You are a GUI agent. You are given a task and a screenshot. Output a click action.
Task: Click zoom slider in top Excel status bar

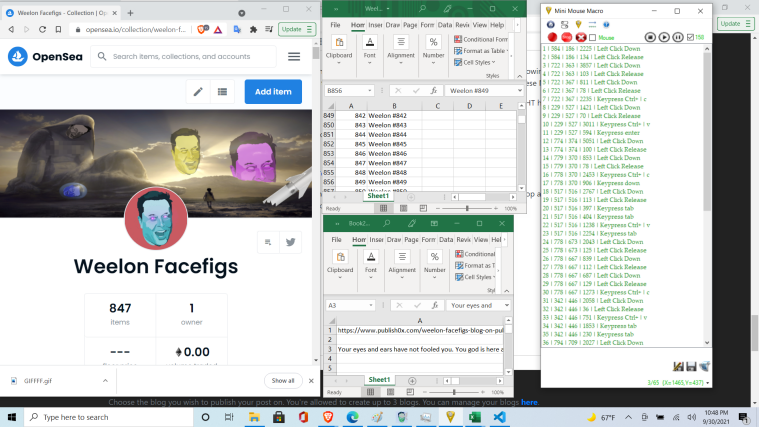pos(467,208)
